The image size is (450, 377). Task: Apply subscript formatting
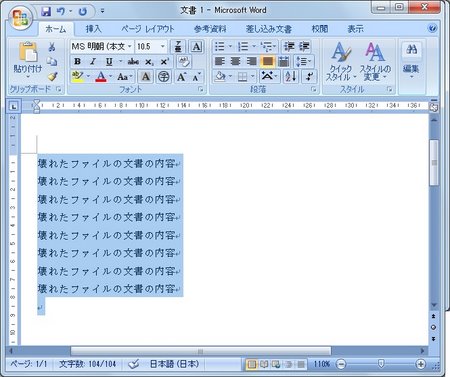point(149,62)
